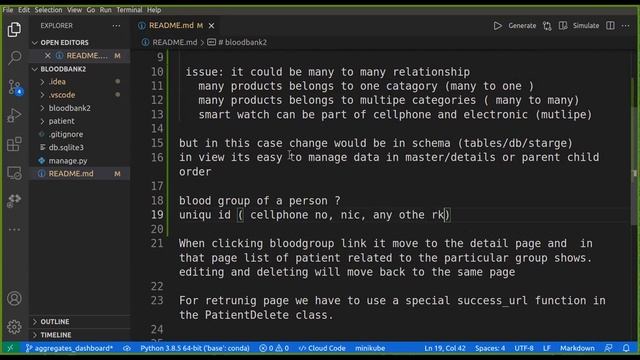Open errors and warnings count in status bar
Viewport: 640px width, 360px height.
[274, 348]
